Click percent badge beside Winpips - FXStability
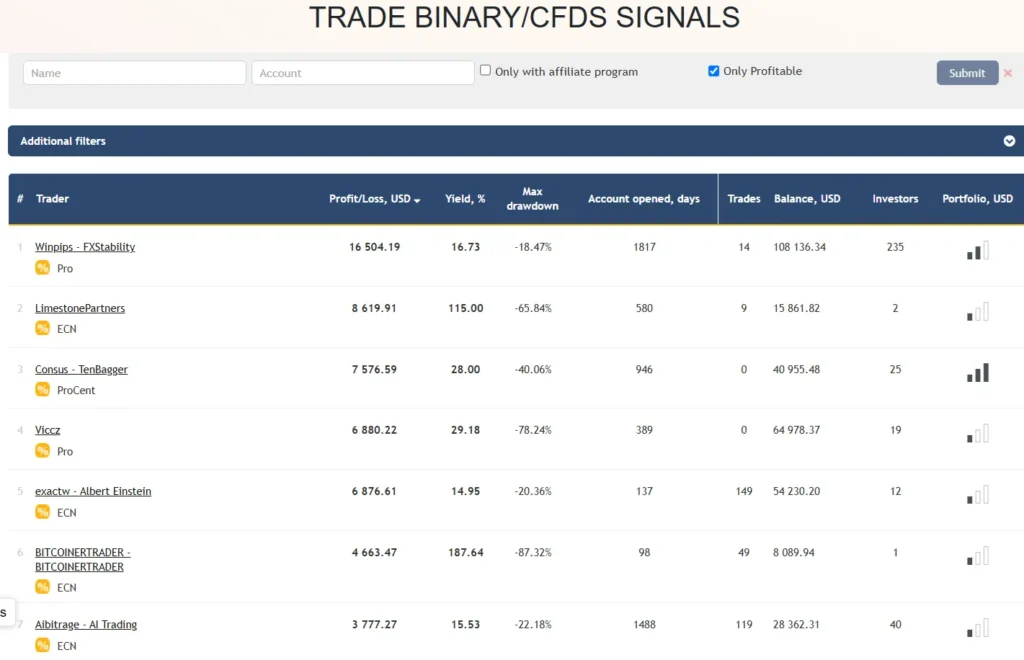The width and height of the screenshot is (1024, 660). tap(42, 268)
